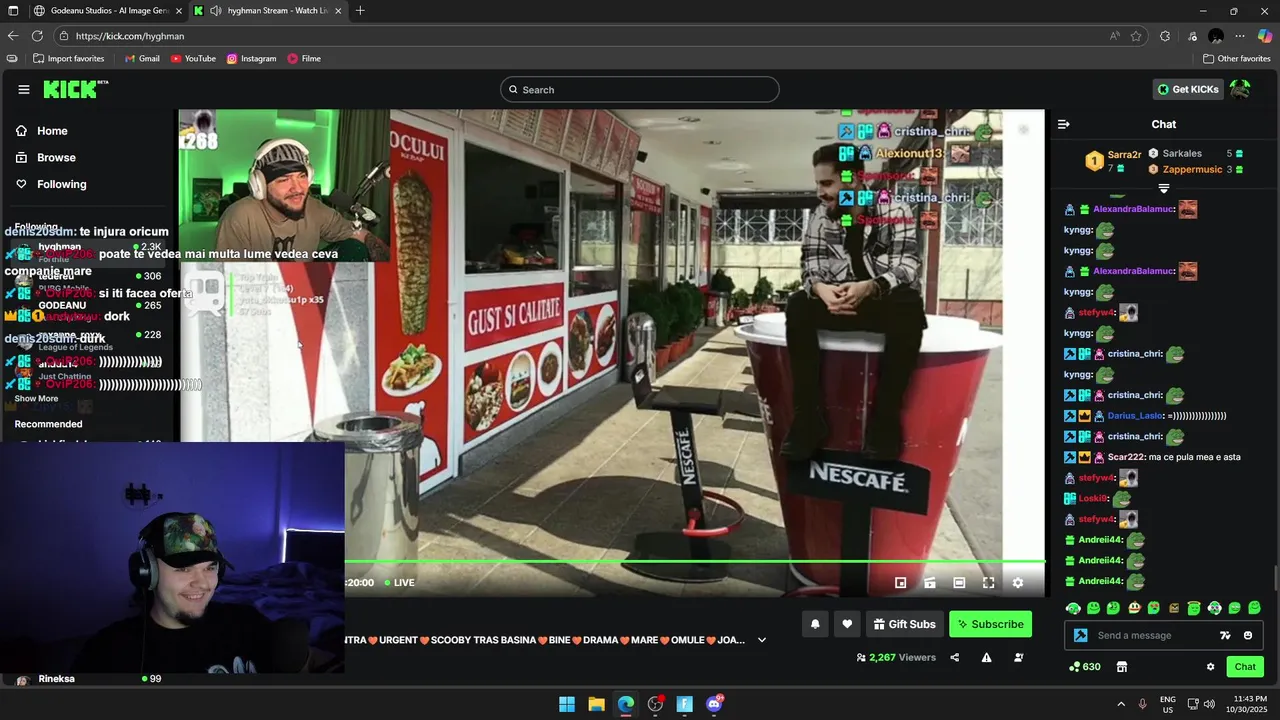Insert the last quick emote in row
Viewport: 1280px width, 720px height.
1255,608
